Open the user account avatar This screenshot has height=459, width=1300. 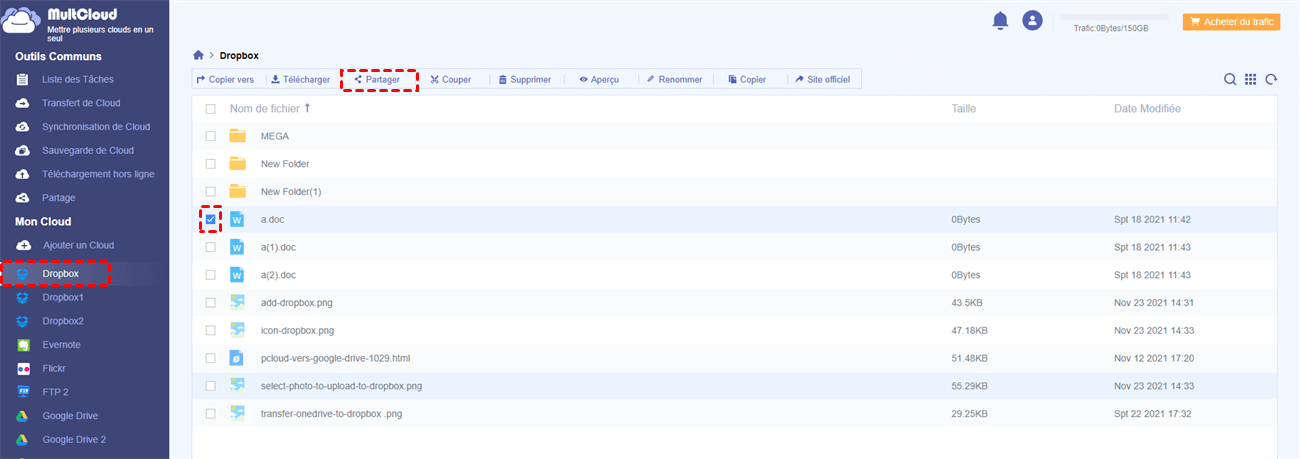1032,20
